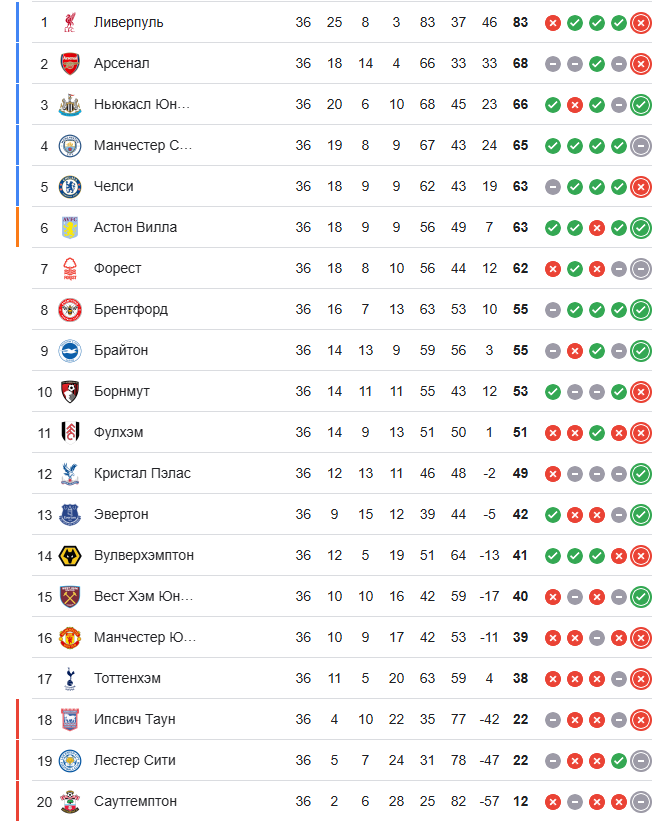
Task: Click Manchester City's latest draw indicator
Action: tap(641, 146)
